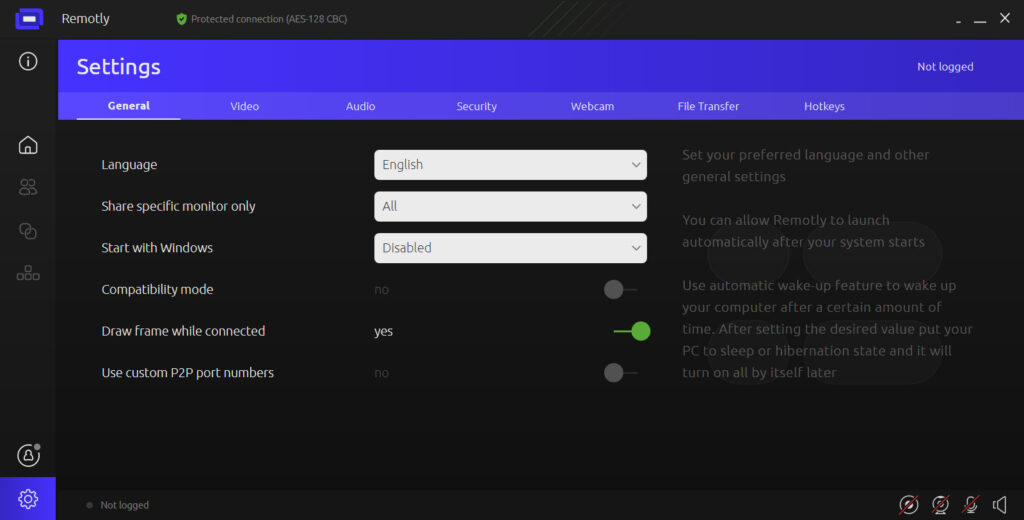Open the contacts people sidebar icon
The height and width of the screenshot is (520, 1024).
[x=28, y=187]
